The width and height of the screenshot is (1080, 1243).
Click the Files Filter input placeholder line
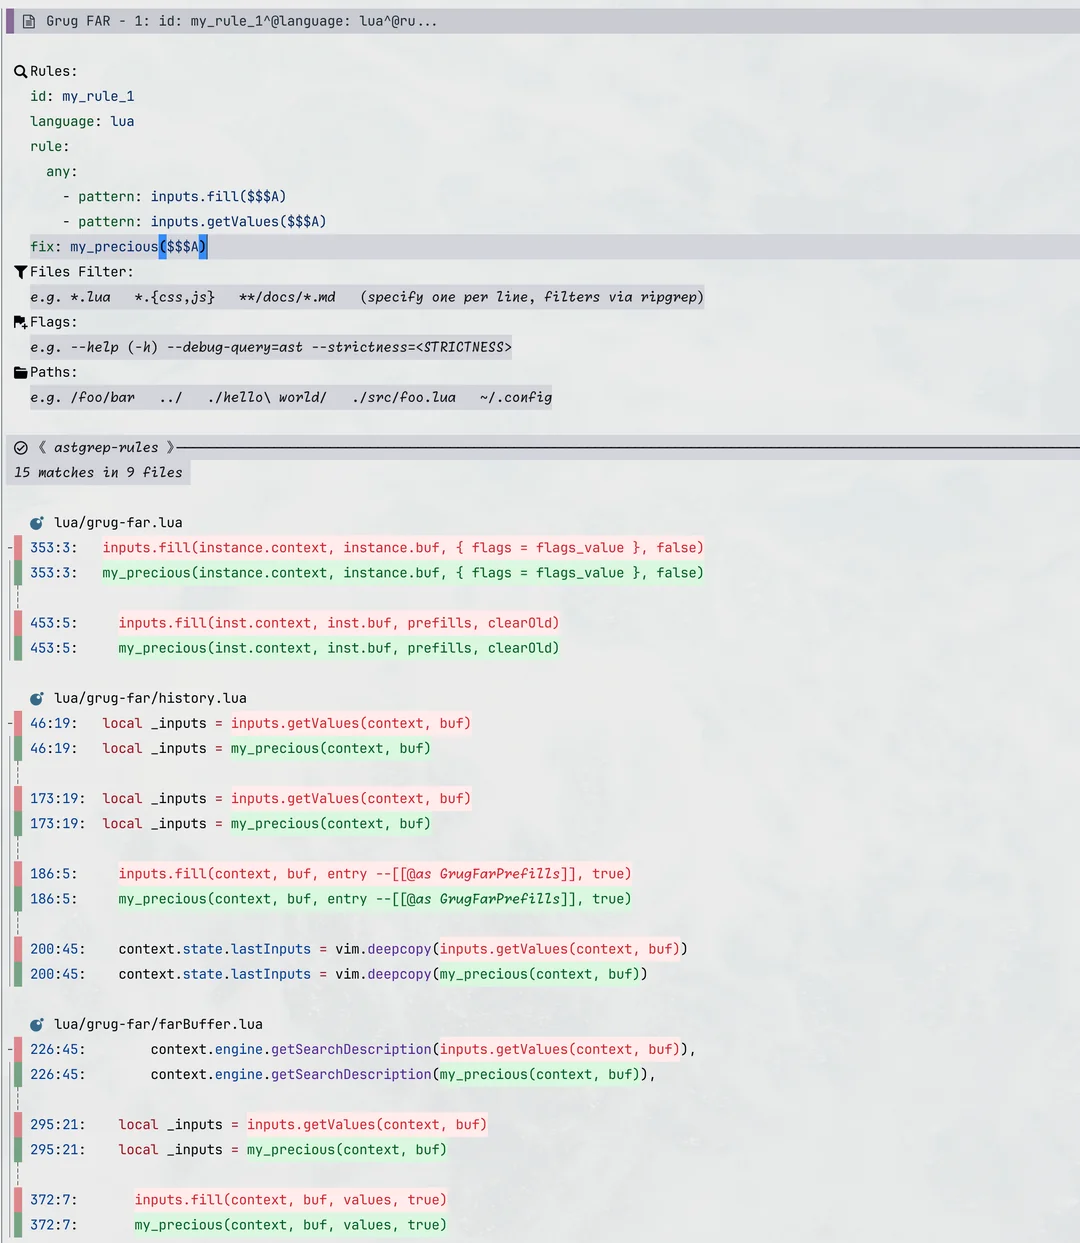click(x=366, y=297)
